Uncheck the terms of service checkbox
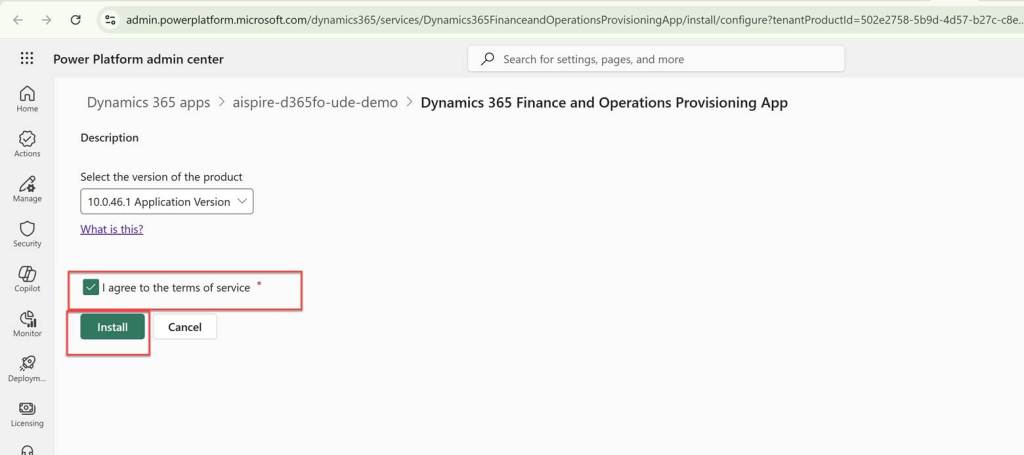The height and width of the screenshot is (455, 1024). point(91,288)
